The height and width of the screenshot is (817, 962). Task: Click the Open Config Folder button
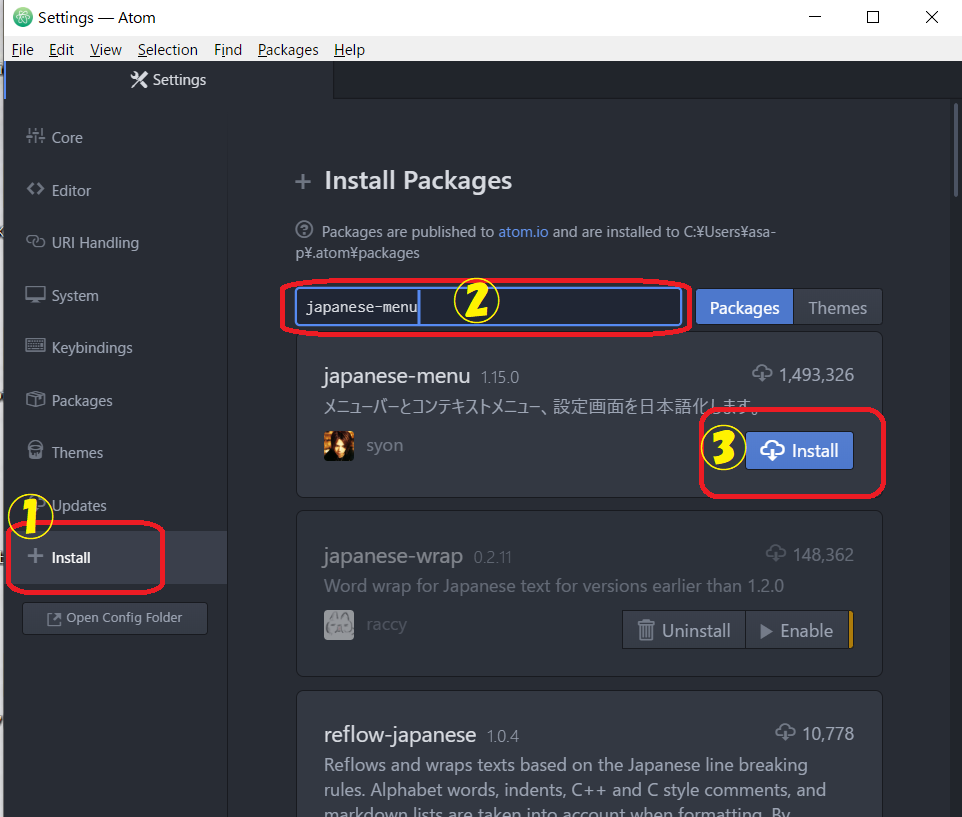[x=115, y=618]
